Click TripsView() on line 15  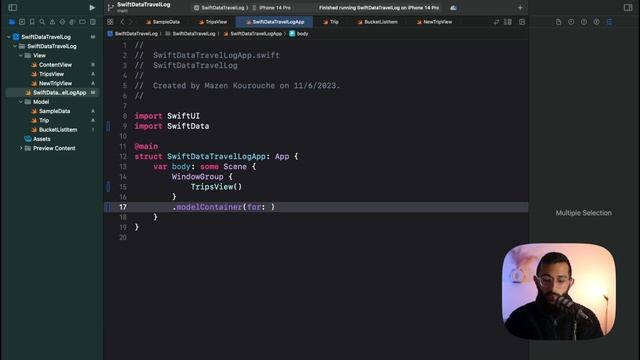[216, 187]
